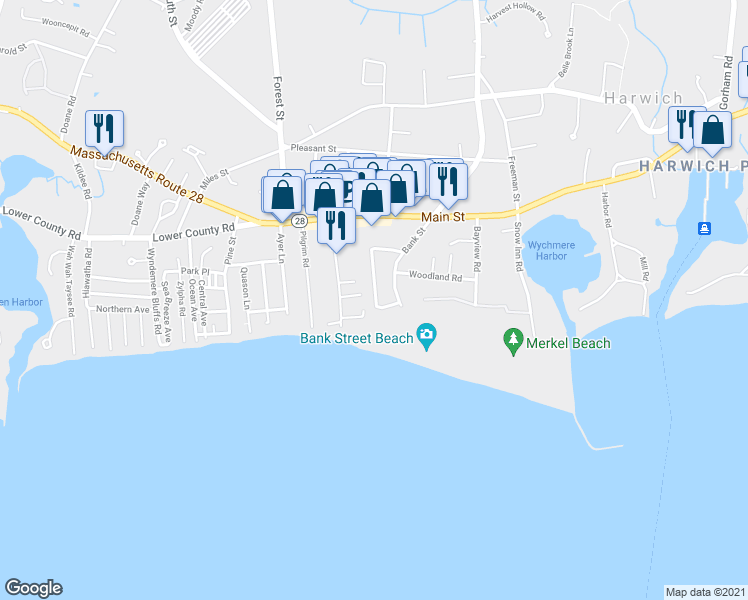Select the restaurant marker below Main St
748x600 pixels.
point(336,226)
